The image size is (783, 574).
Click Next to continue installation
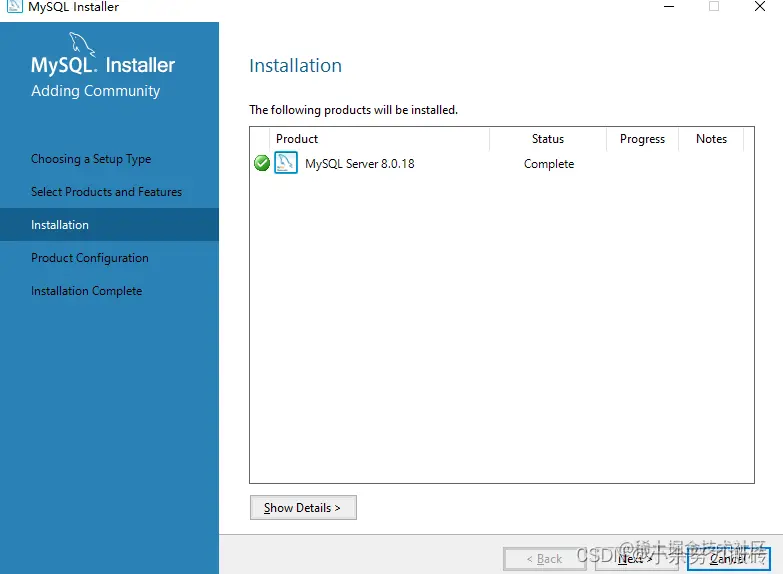(636, 559)
